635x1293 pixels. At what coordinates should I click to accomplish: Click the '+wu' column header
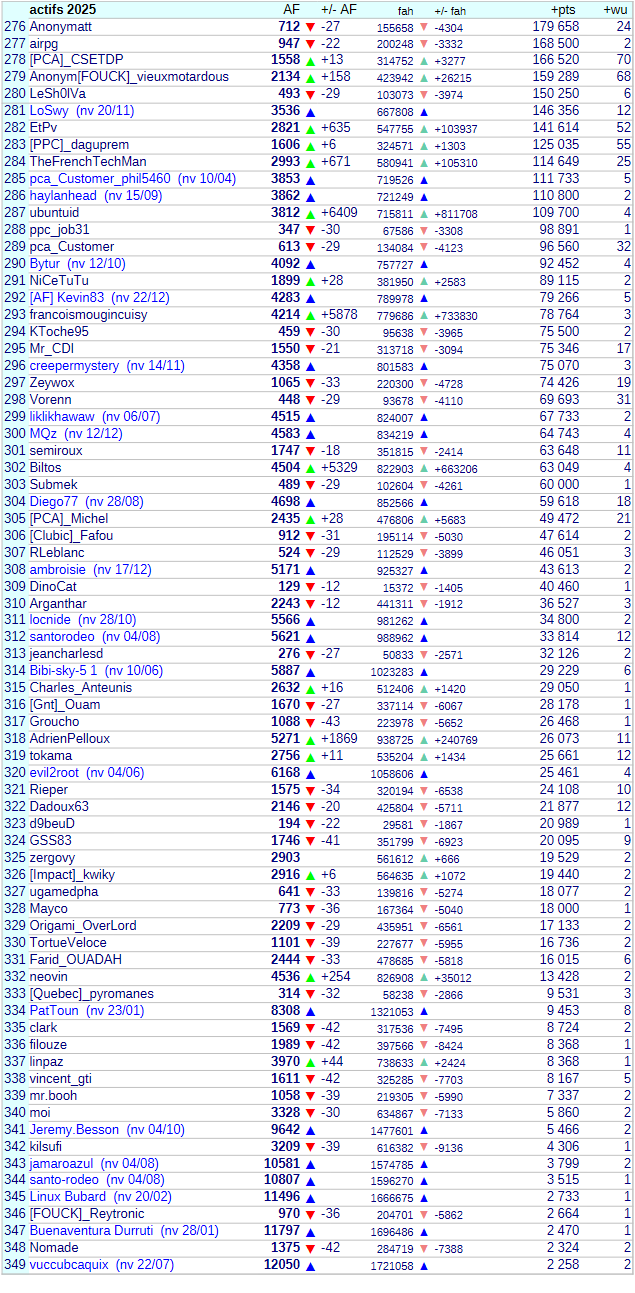point(616,9)
